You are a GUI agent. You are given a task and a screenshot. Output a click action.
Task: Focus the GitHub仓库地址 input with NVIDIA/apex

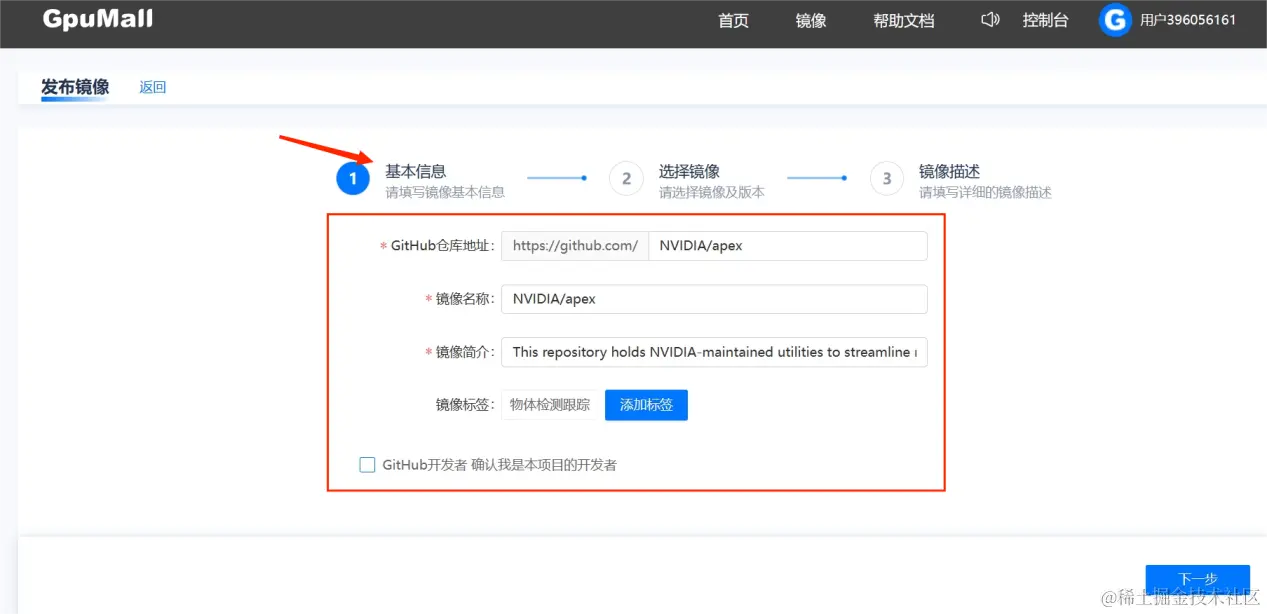tap(788, 245)
